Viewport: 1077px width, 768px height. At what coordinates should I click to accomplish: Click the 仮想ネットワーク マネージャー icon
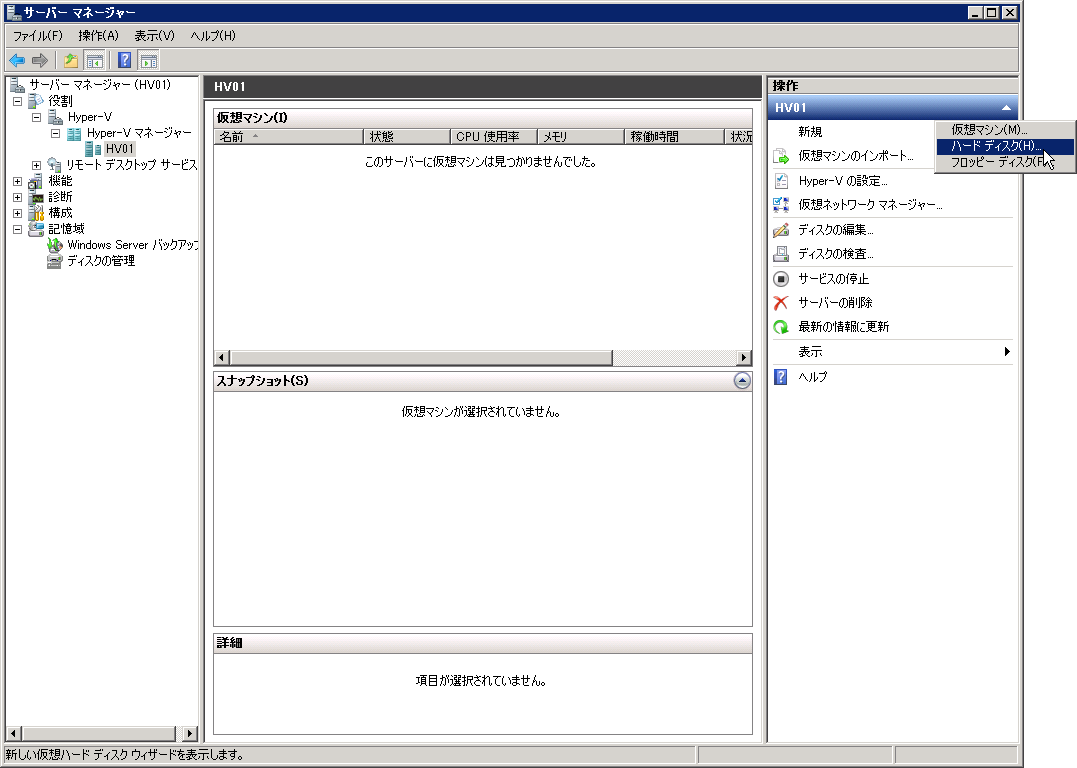781,205
